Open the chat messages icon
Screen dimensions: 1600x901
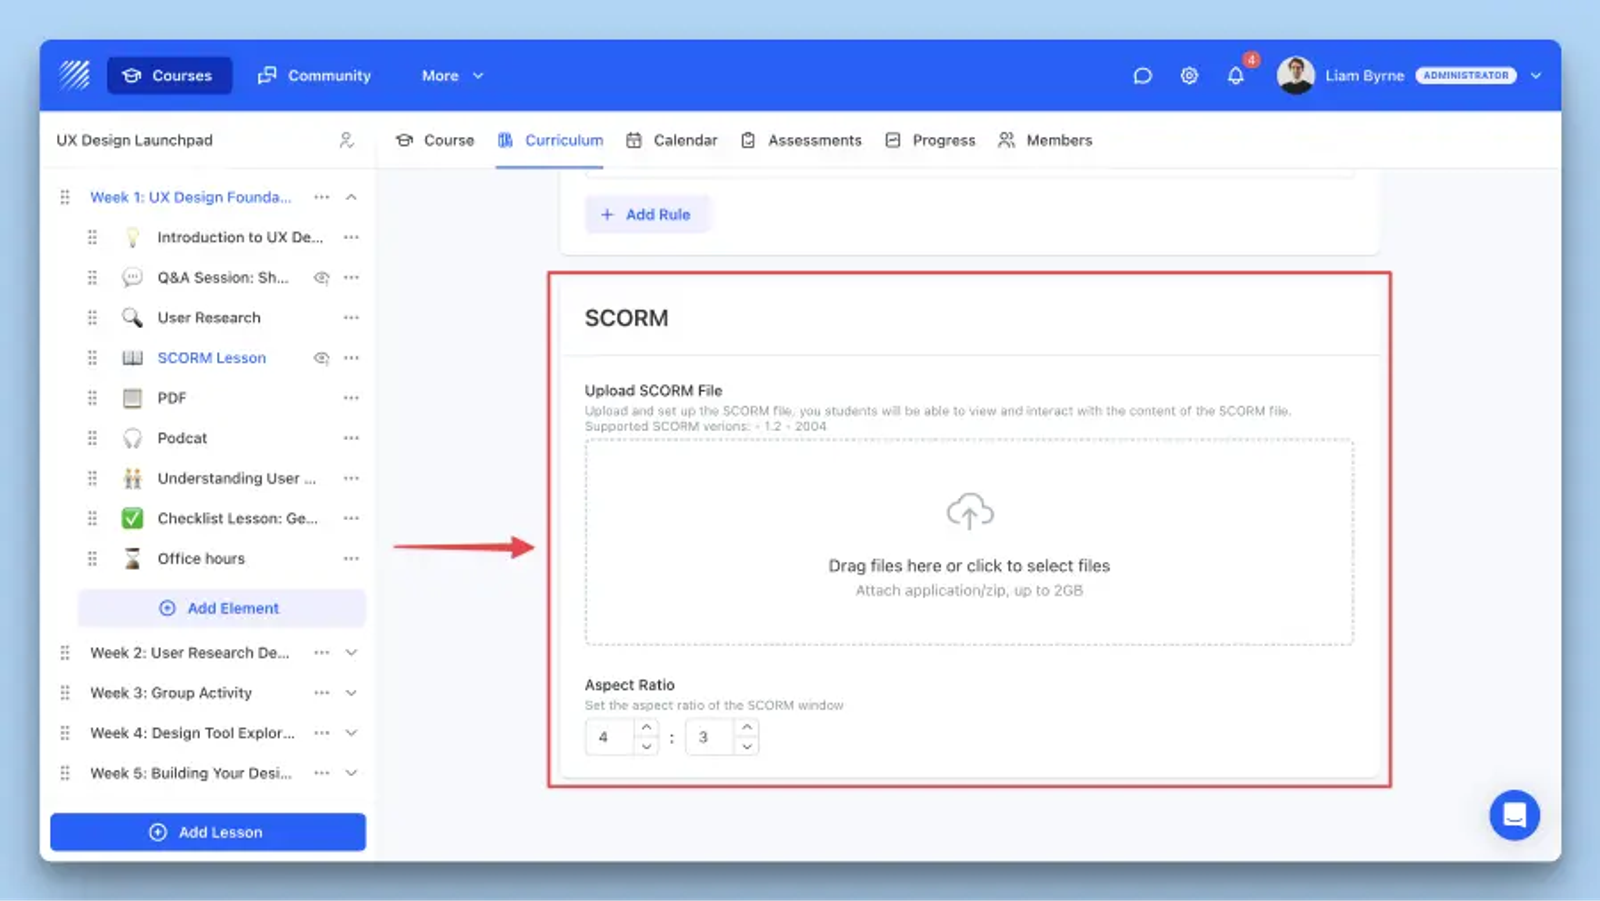click(x=1142, y=76)
